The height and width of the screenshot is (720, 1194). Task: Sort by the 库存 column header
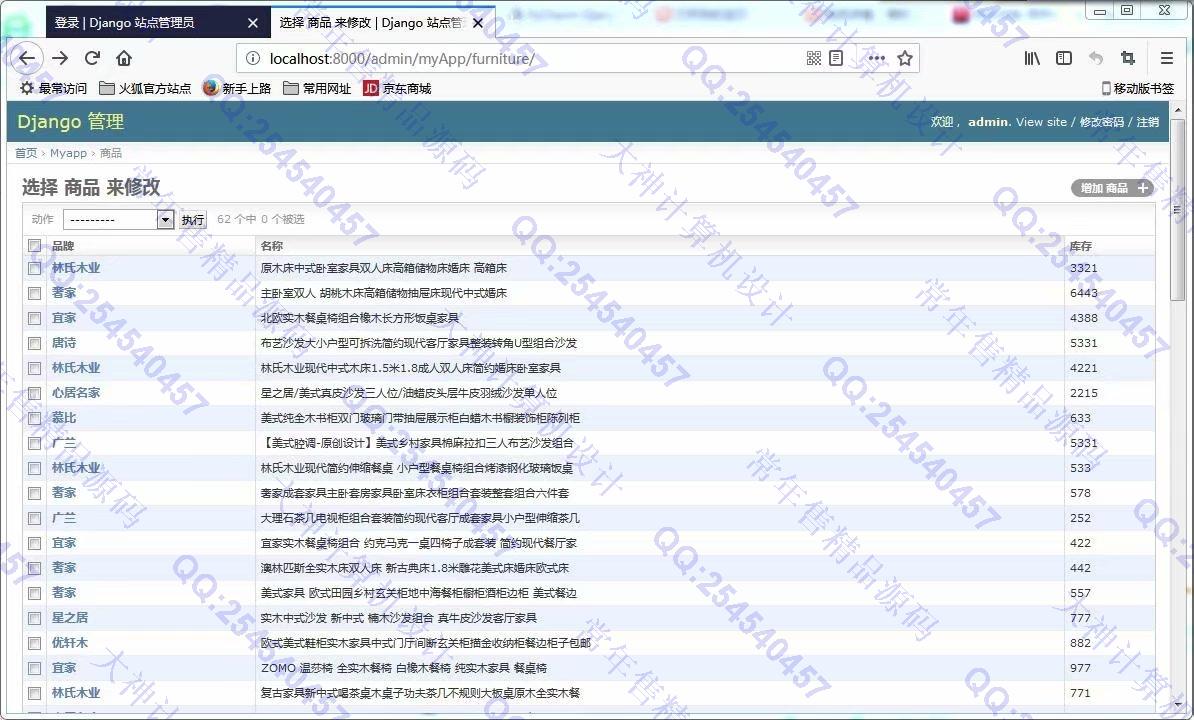pyautogui.click(x=1081, y=246)
